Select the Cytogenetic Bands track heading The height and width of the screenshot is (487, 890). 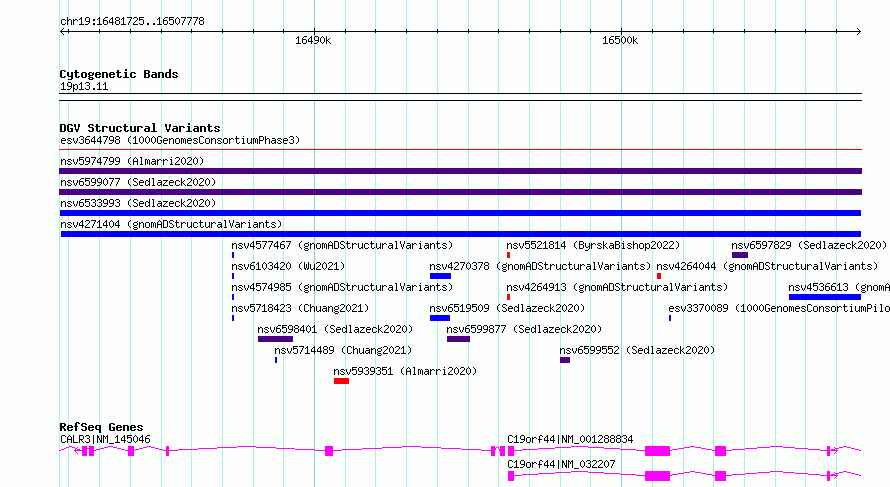tap(119, 74)
